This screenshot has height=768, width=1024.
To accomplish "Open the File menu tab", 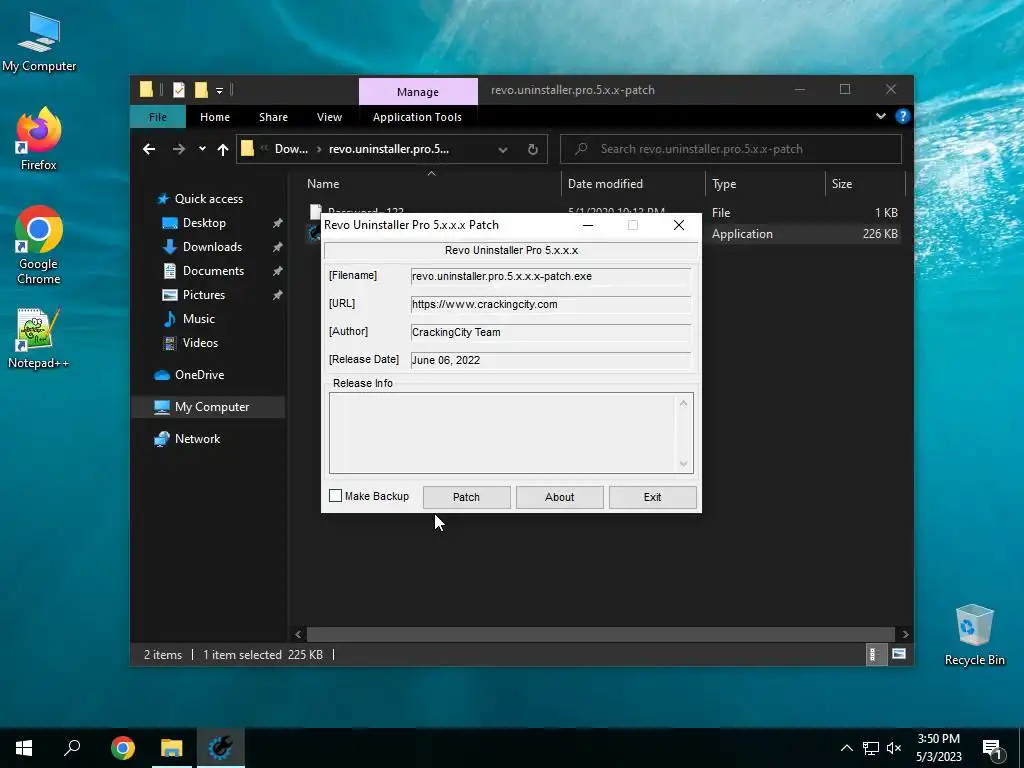I will click(x=158, y=117).
